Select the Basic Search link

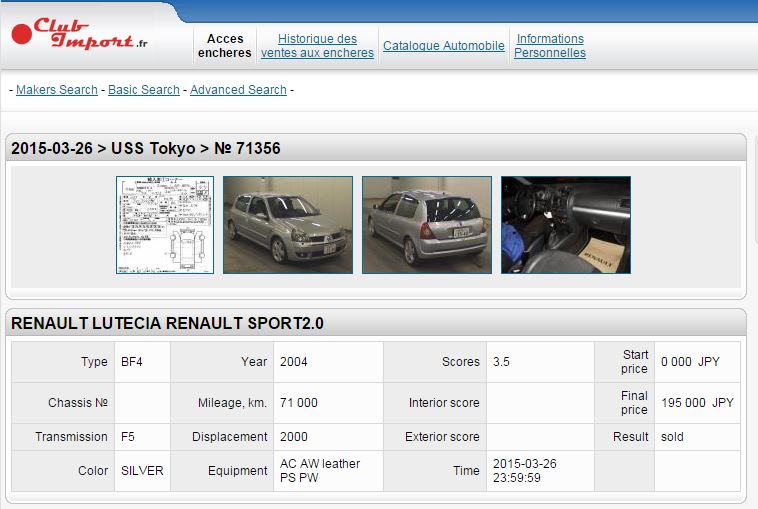(x=144, y=90)
